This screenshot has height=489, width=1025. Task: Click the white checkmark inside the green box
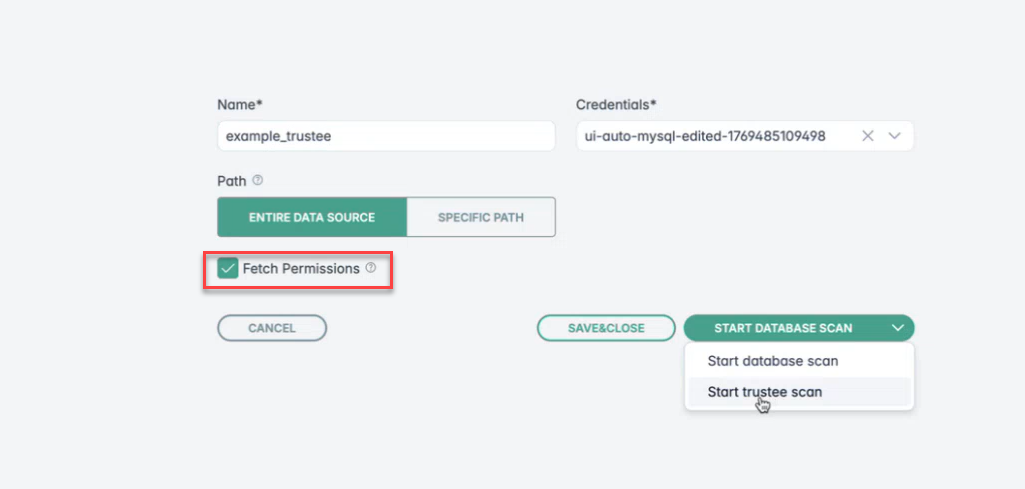pyautogui.click(x=228, y=269)
